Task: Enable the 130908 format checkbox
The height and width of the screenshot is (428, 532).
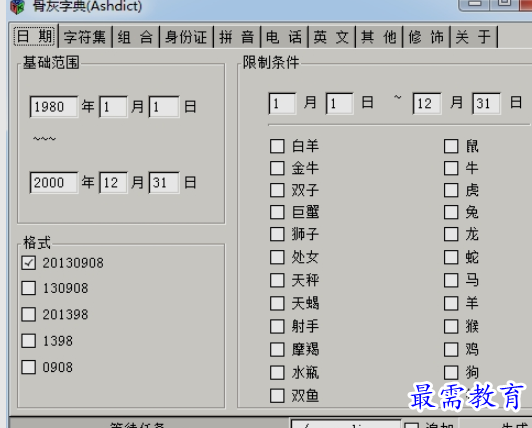Action: click(x=28, y=288)
